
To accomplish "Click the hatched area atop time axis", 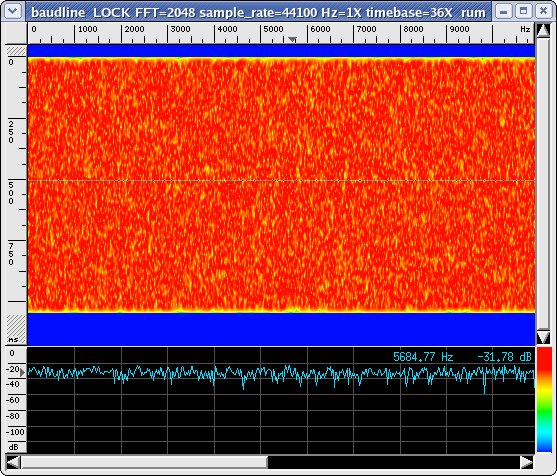I will pyautogui.click(x=16, y=51).
